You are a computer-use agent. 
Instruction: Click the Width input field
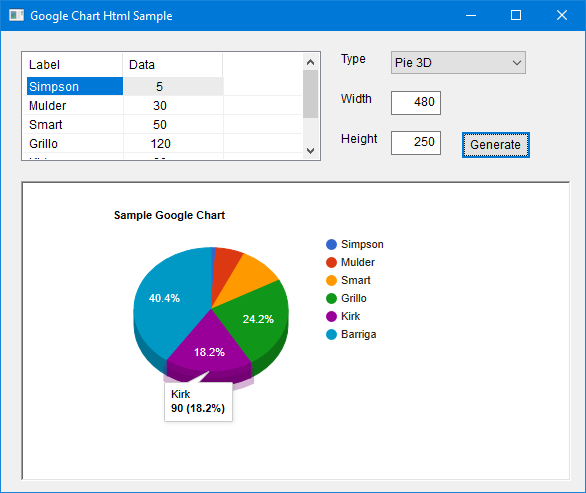click(416, 103)
